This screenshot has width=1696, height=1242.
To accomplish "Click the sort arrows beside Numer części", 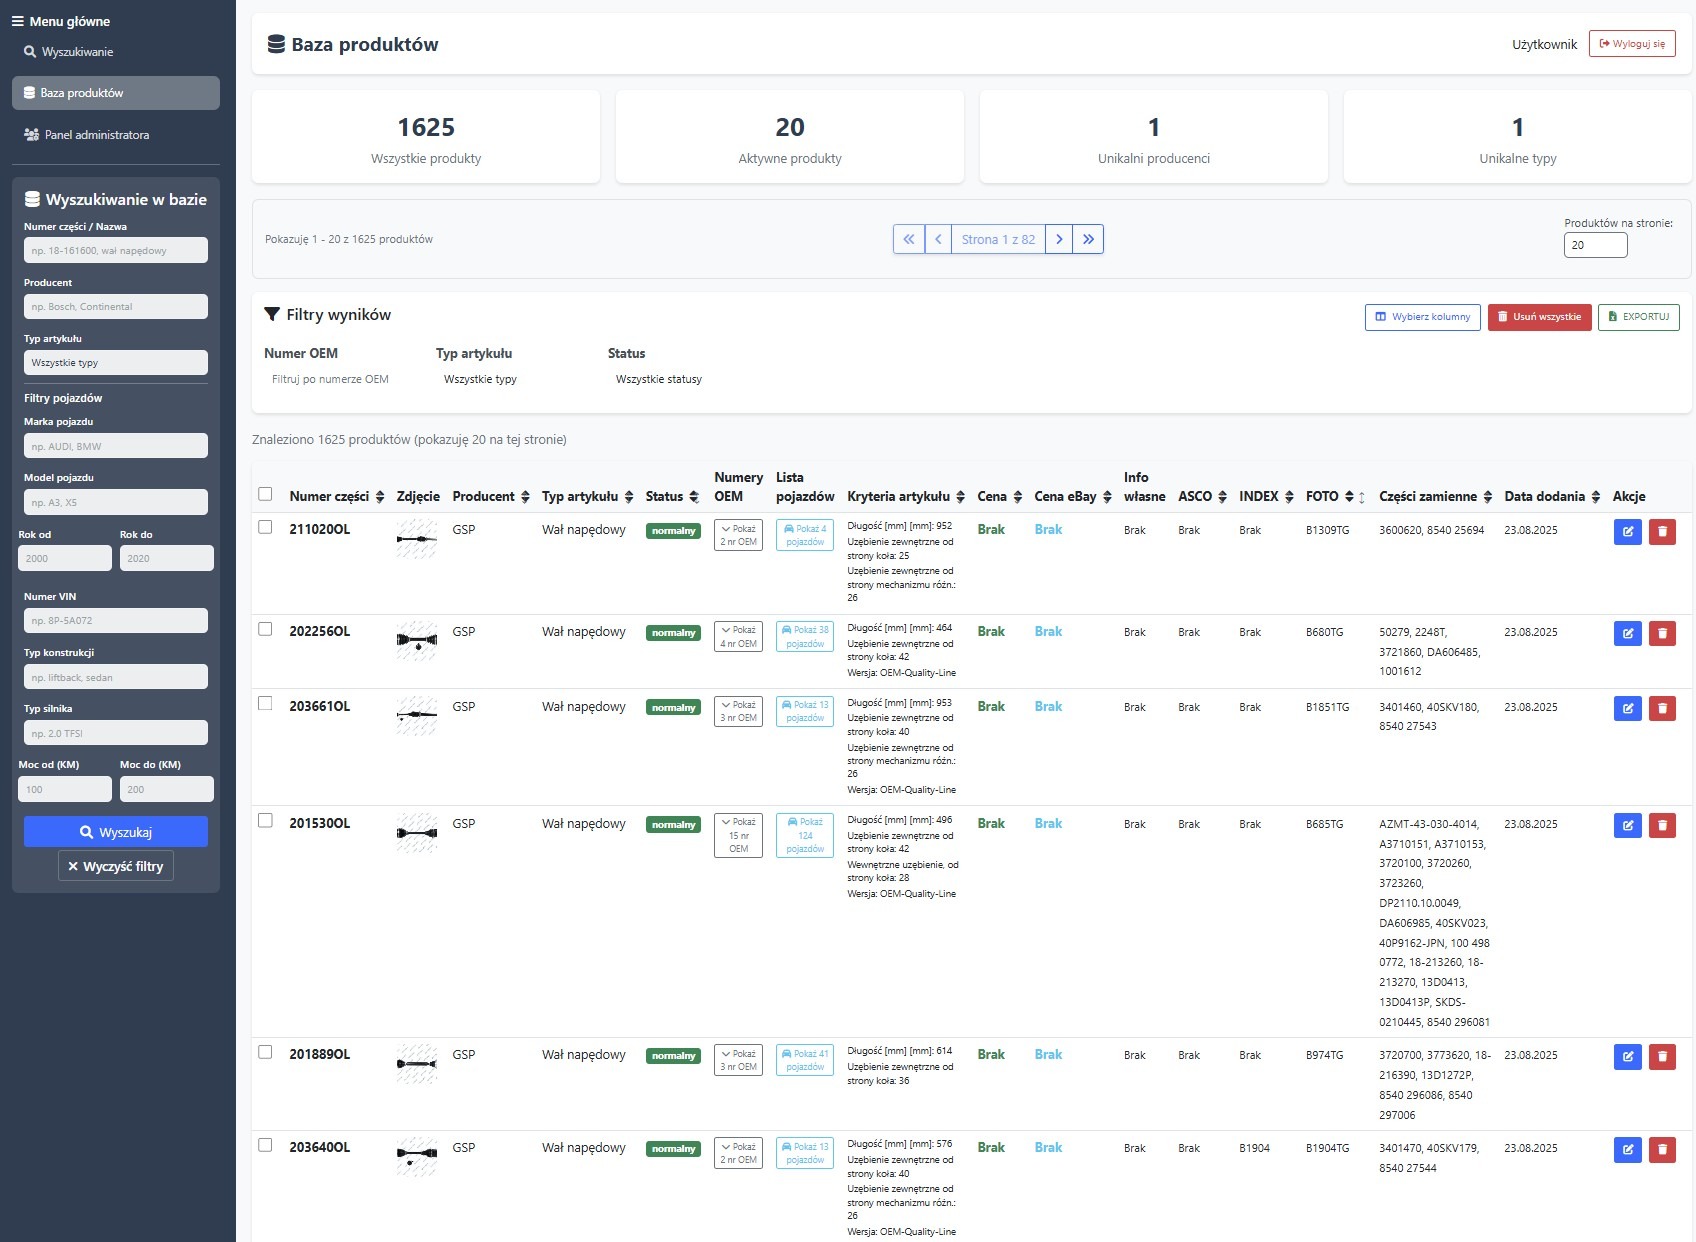I will pos(380,497).
